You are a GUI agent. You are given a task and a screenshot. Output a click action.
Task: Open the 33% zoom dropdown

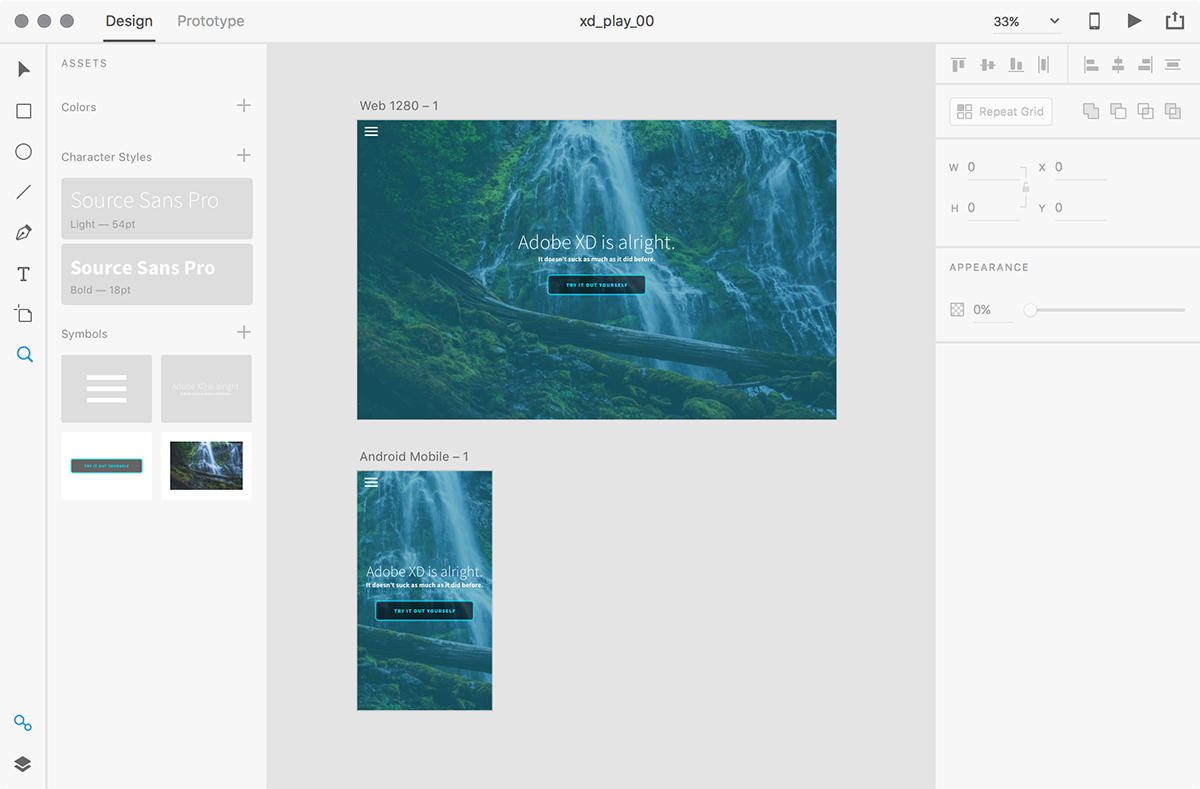(x=1026, y=21)
